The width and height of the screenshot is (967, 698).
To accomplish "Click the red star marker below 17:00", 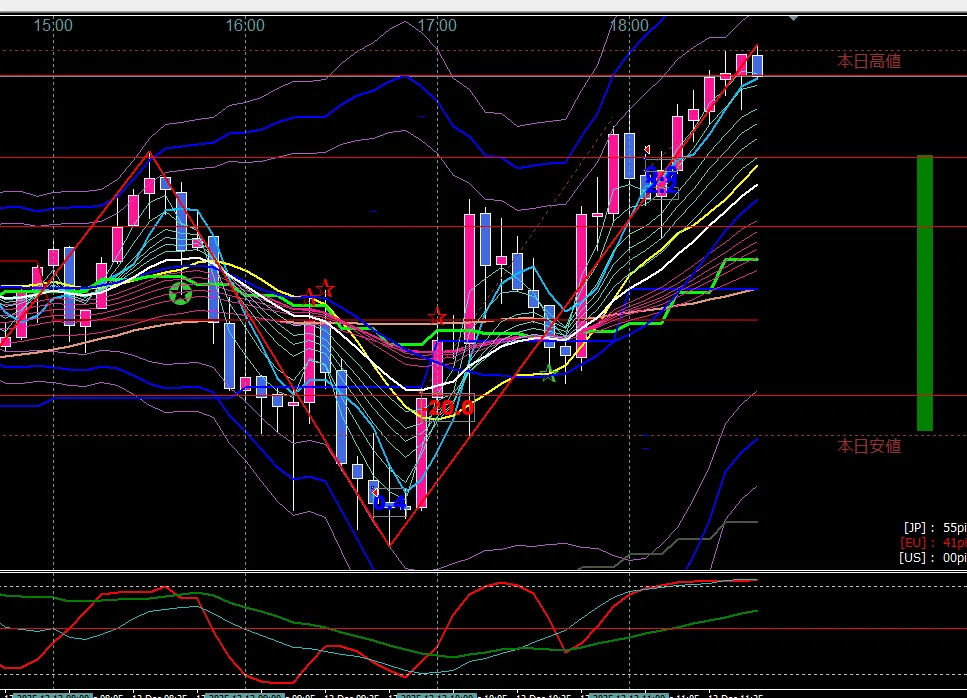I will [x=437, y=318].
